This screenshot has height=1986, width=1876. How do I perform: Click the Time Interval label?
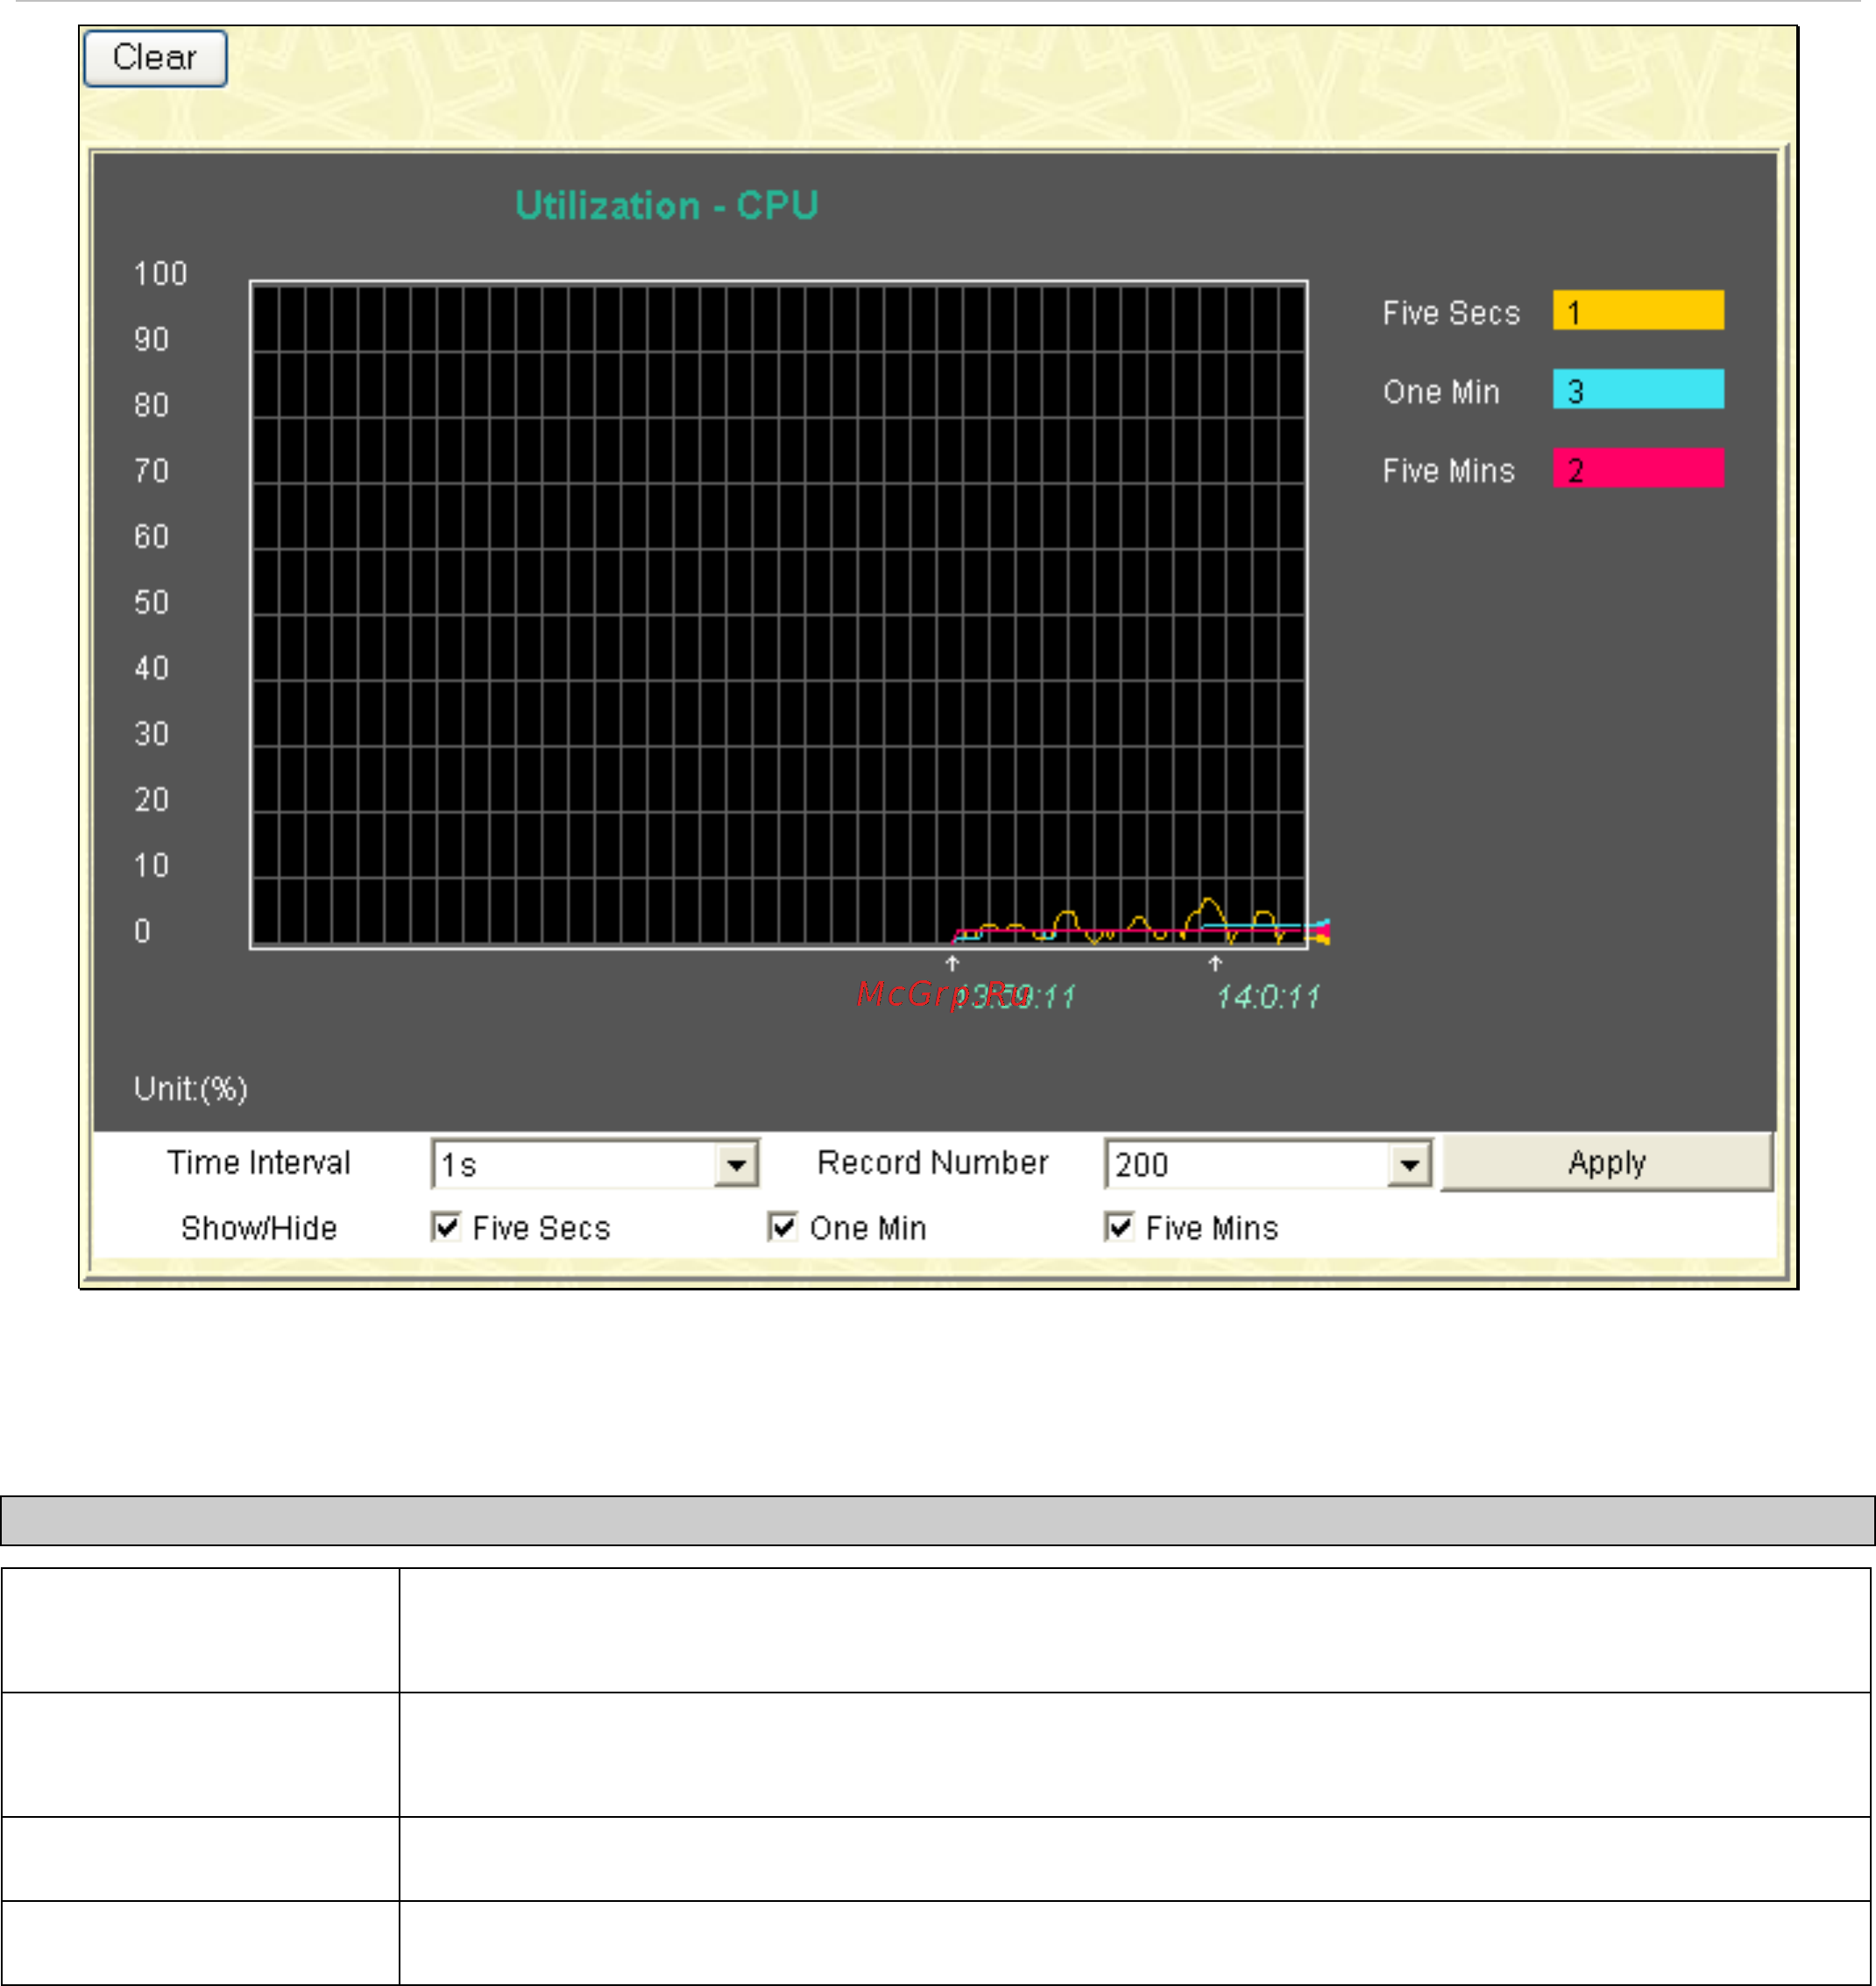click(258, 1163)
